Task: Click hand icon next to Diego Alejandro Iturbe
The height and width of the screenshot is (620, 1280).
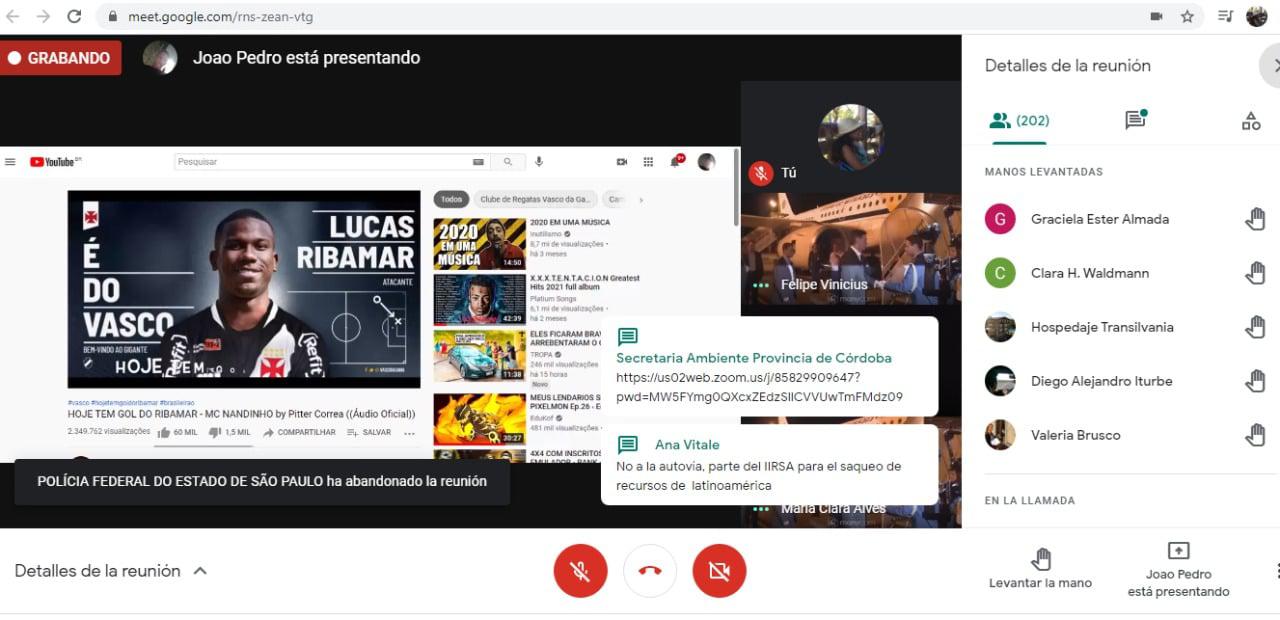Action: [1255, 381]
